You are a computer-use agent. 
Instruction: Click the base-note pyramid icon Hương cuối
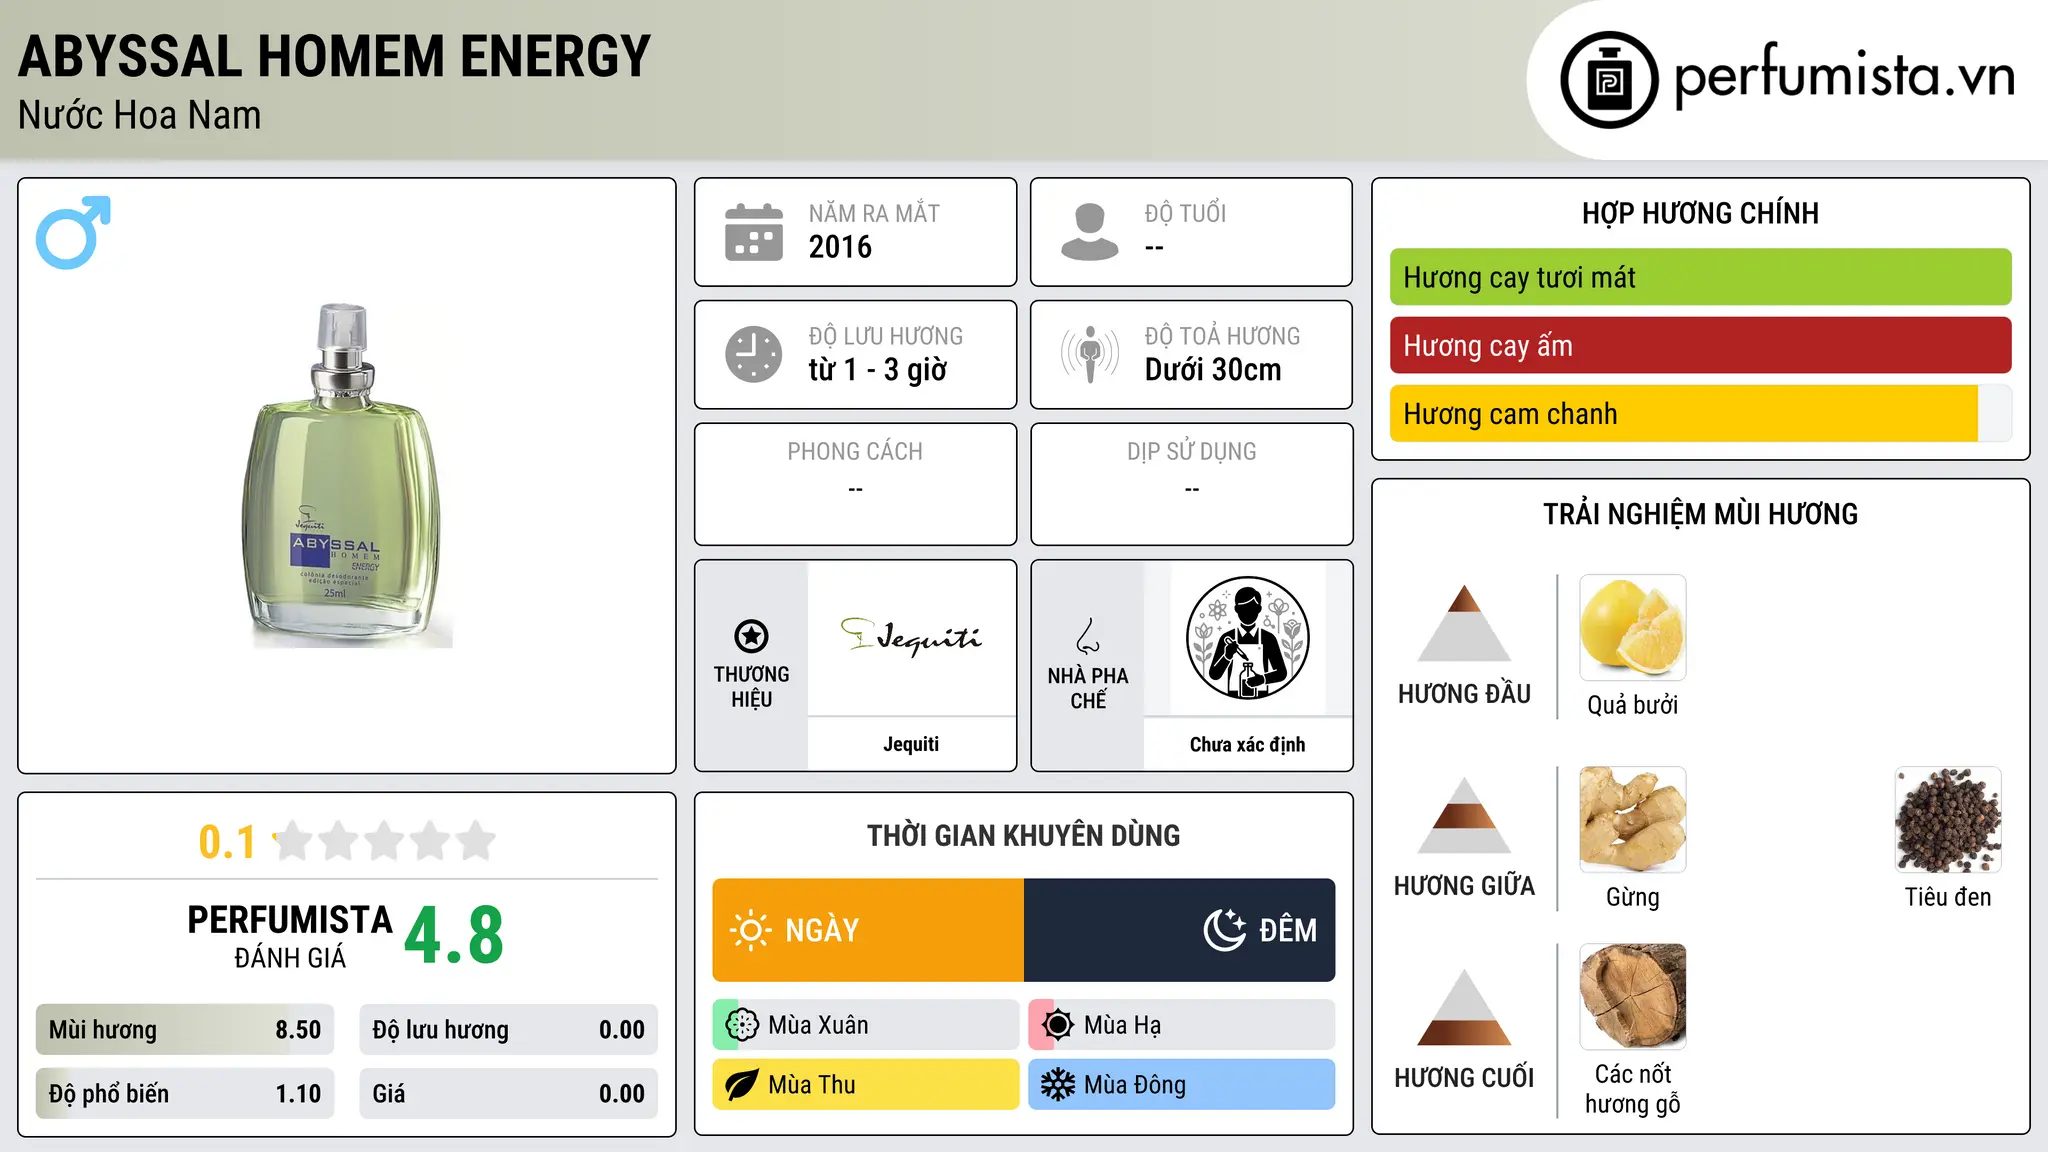(1464, 1008)
